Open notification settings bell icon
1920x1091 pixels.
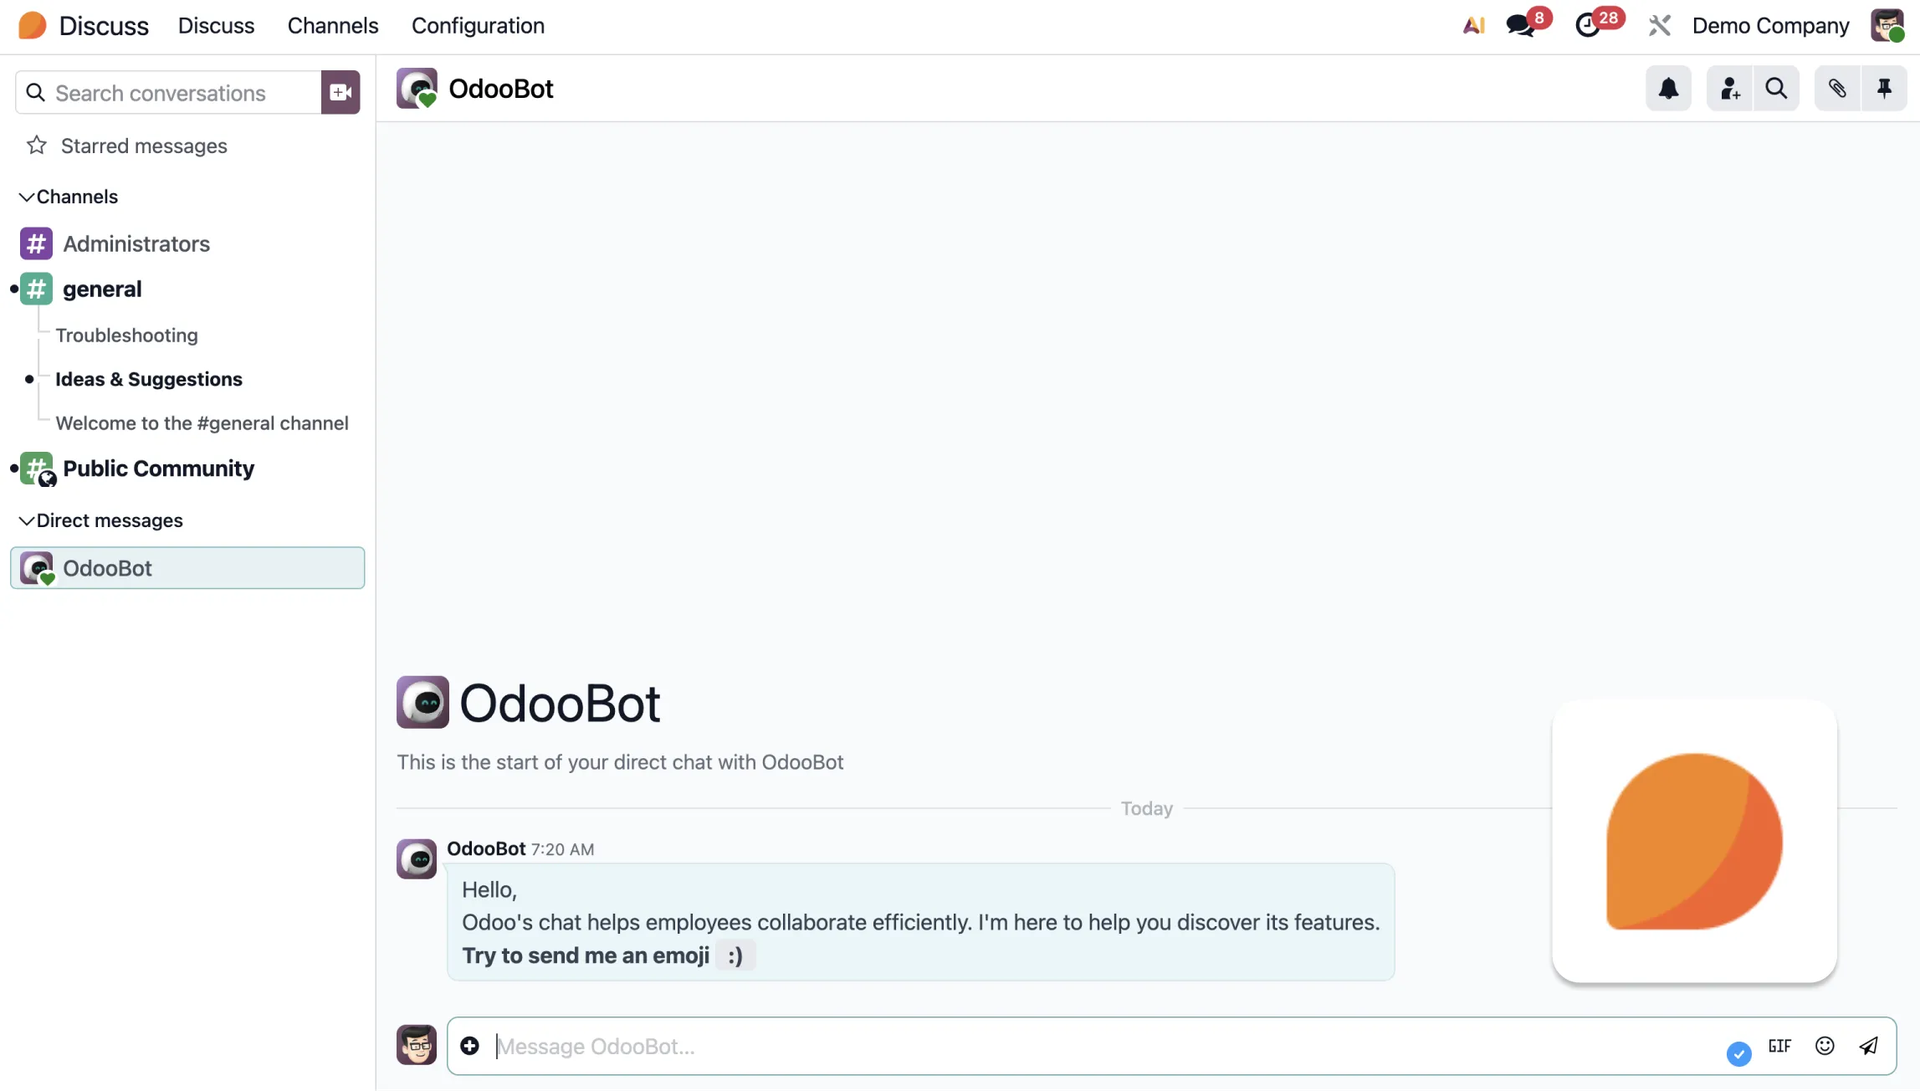coord(1668,89)
